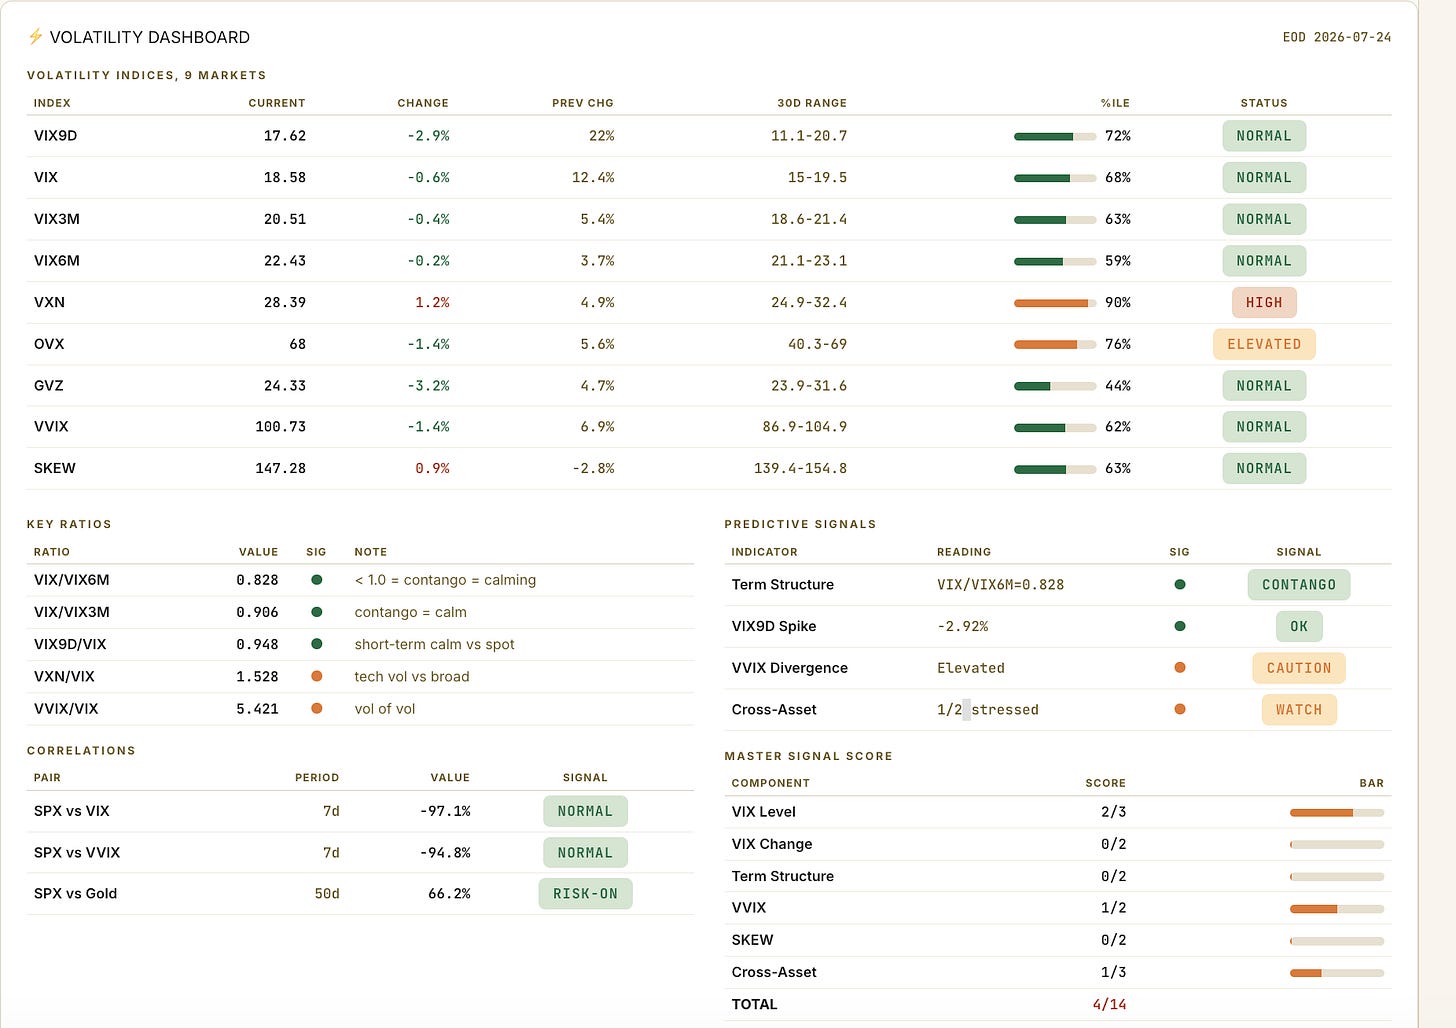Click the TOTAL score 4/14
Image resolution: width=1456 pixels, height=1028 pixels.
[1109, 1004]
